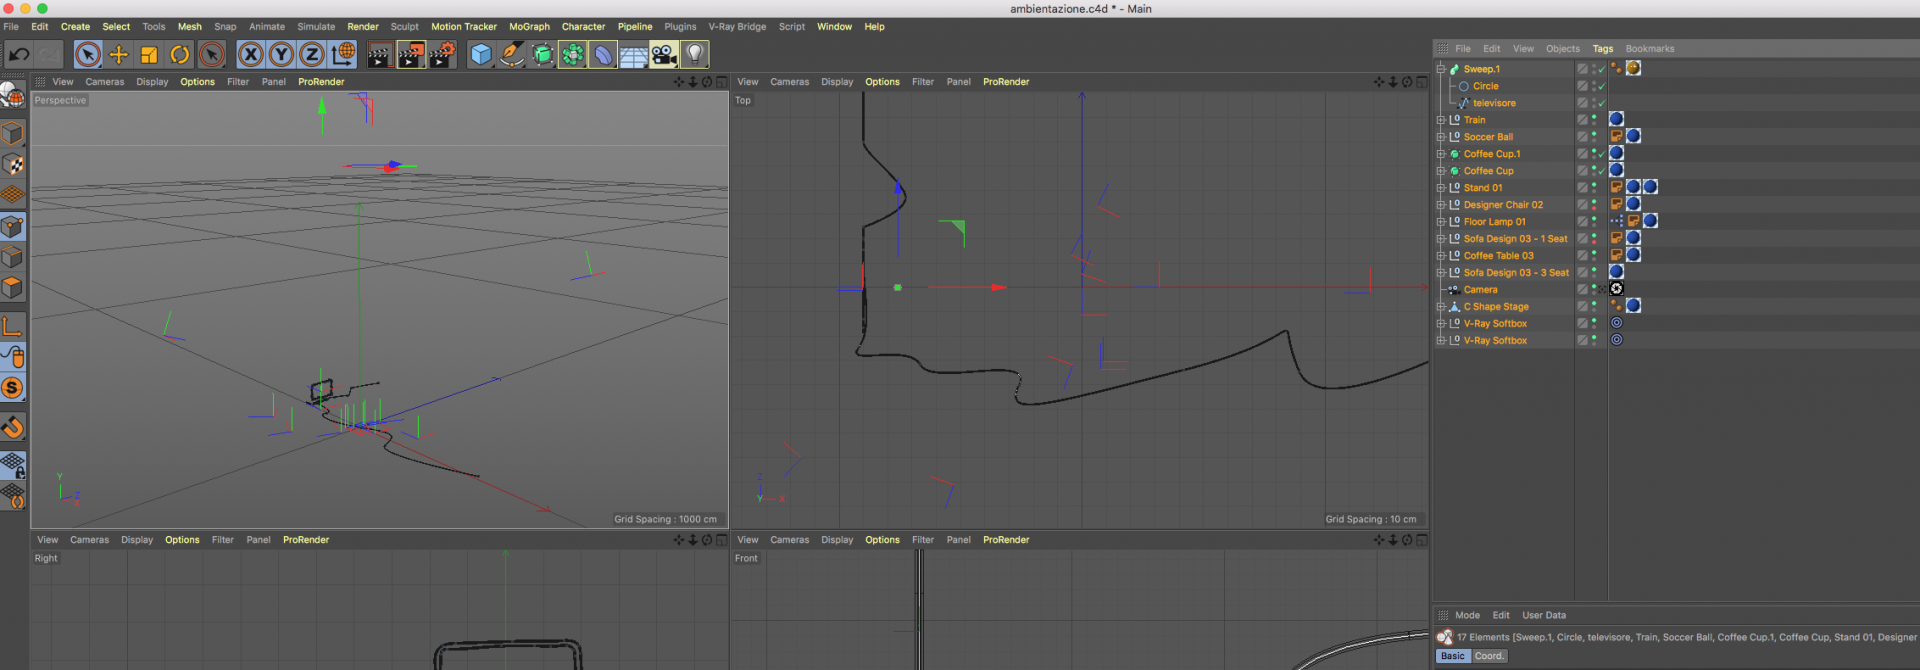Open Top viewport ProRender menu
The width and height of the screenshot is (1920, 670).
1006,82
